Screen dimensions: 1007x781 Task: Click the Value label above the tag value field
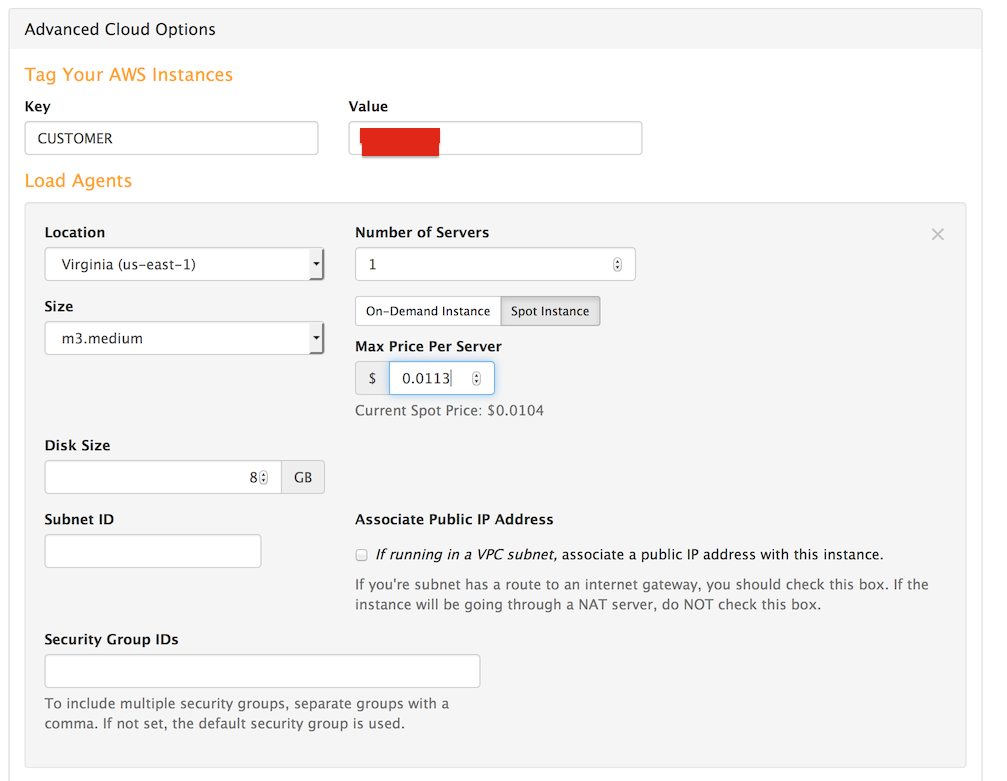[368, 107]
